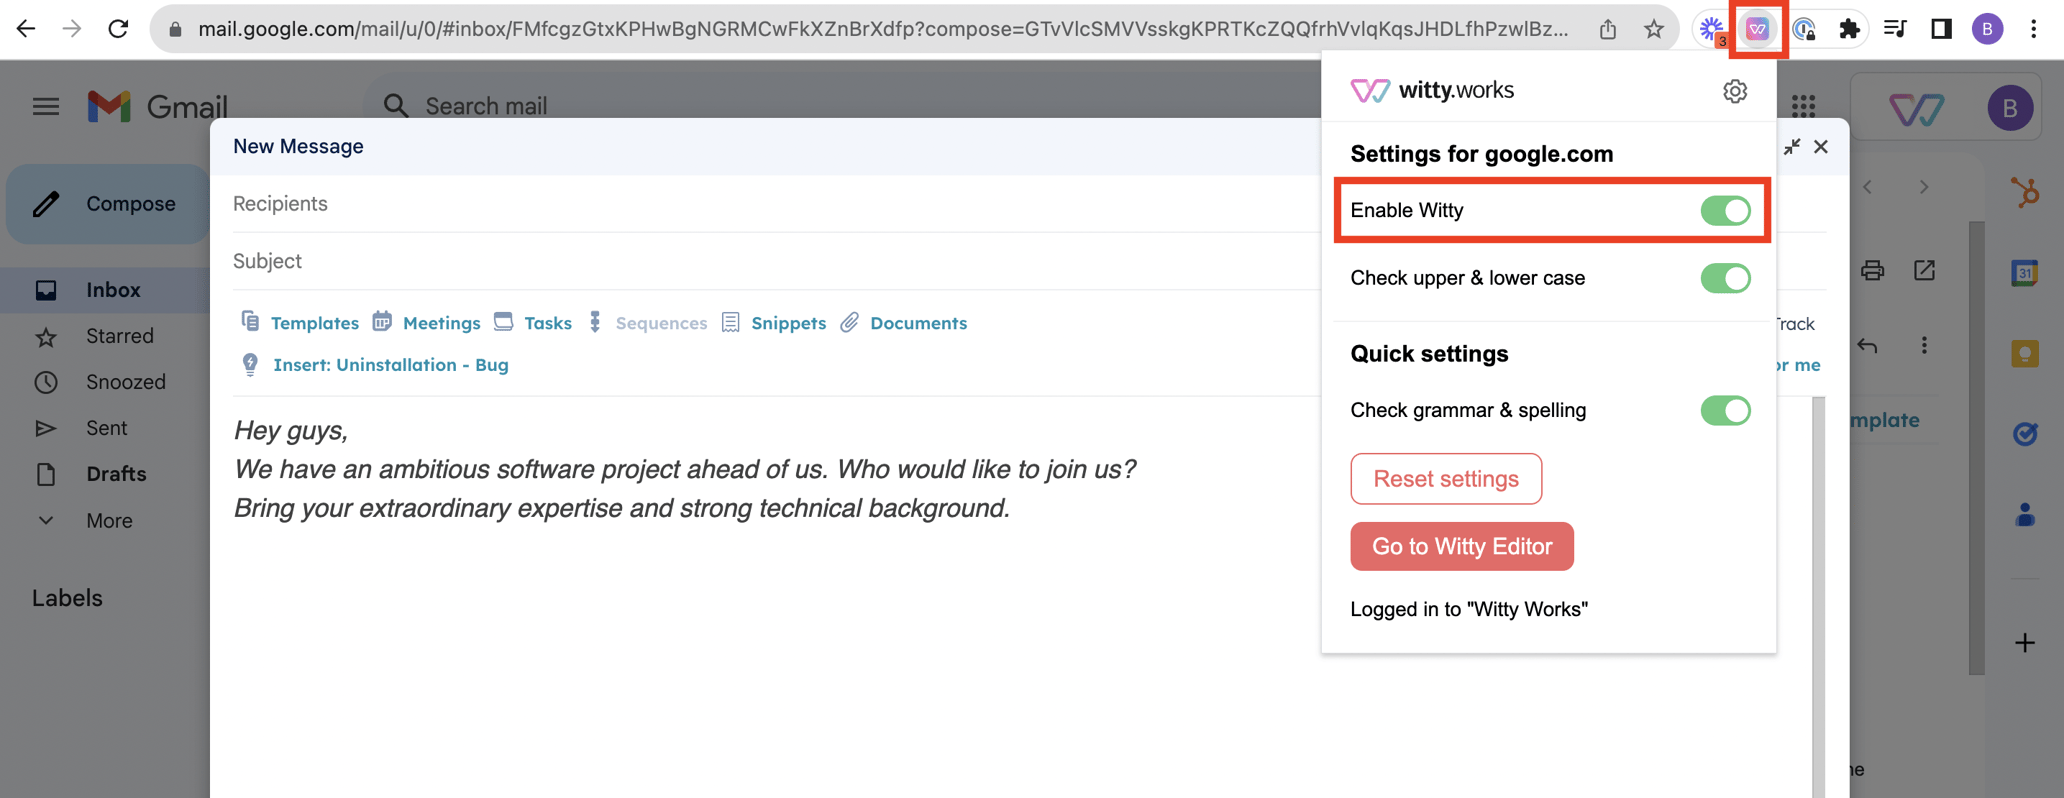Disable the Enable Witty toggle

tap(1725, 211)
